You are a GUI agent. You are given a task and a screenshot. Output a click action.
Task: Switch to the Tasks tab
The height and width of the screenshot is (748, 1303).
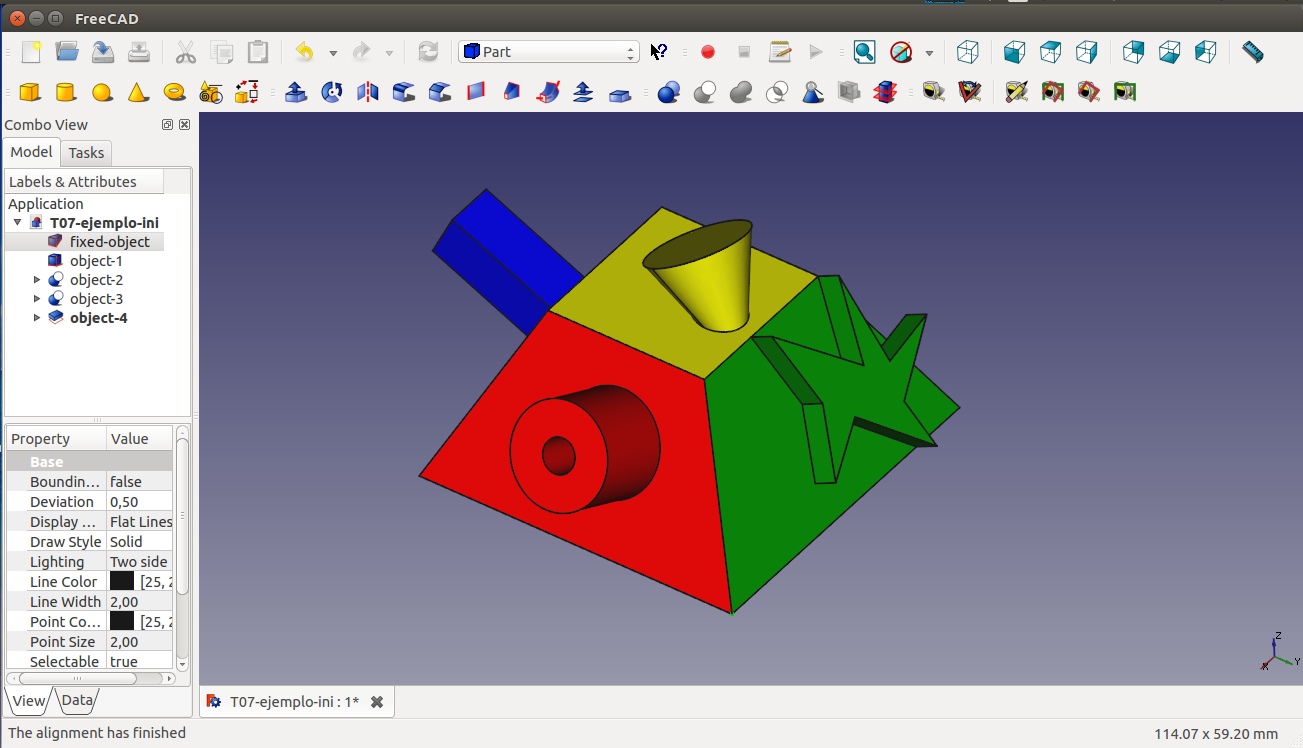point(86,153)
